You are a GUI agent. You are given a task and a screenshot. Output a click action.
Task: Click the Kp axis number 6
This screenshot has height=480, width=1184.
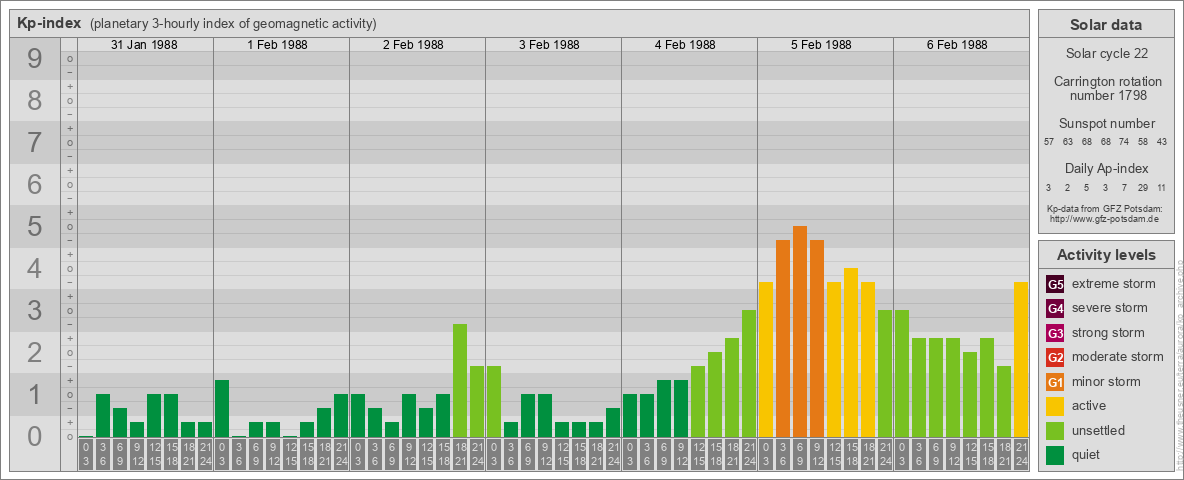(35, 185)
